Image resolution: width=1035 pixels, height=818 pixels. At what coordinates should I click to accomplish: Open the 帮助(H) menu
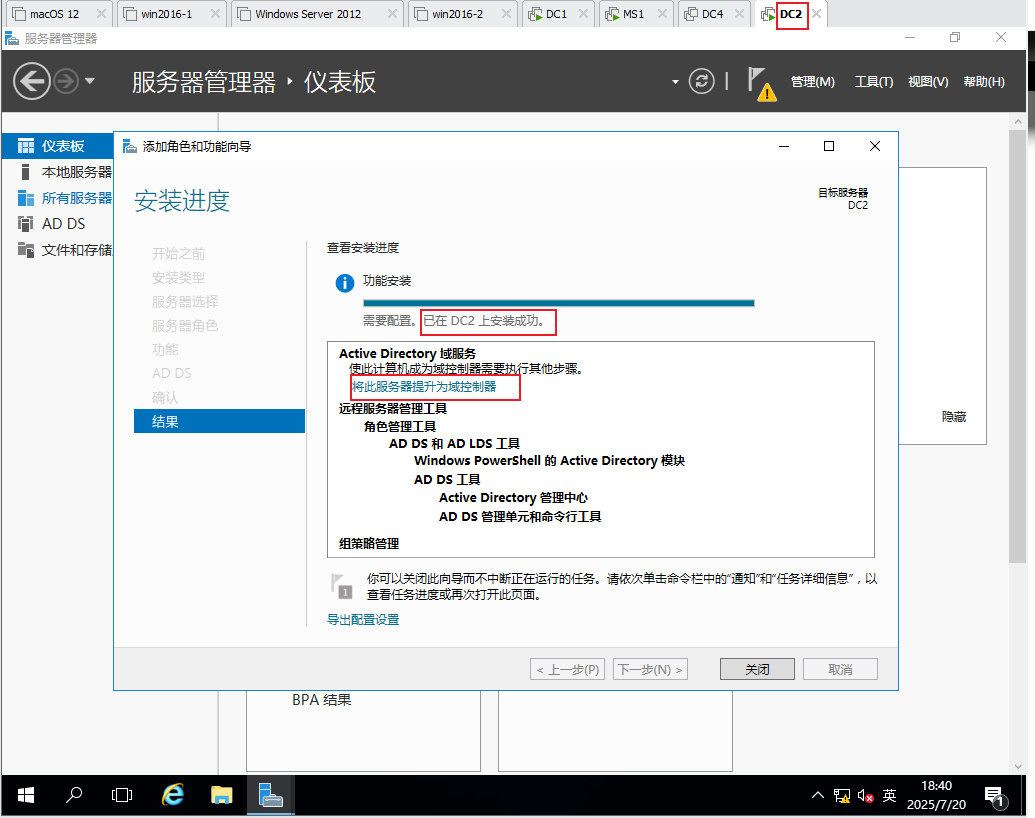pos(984,81)
